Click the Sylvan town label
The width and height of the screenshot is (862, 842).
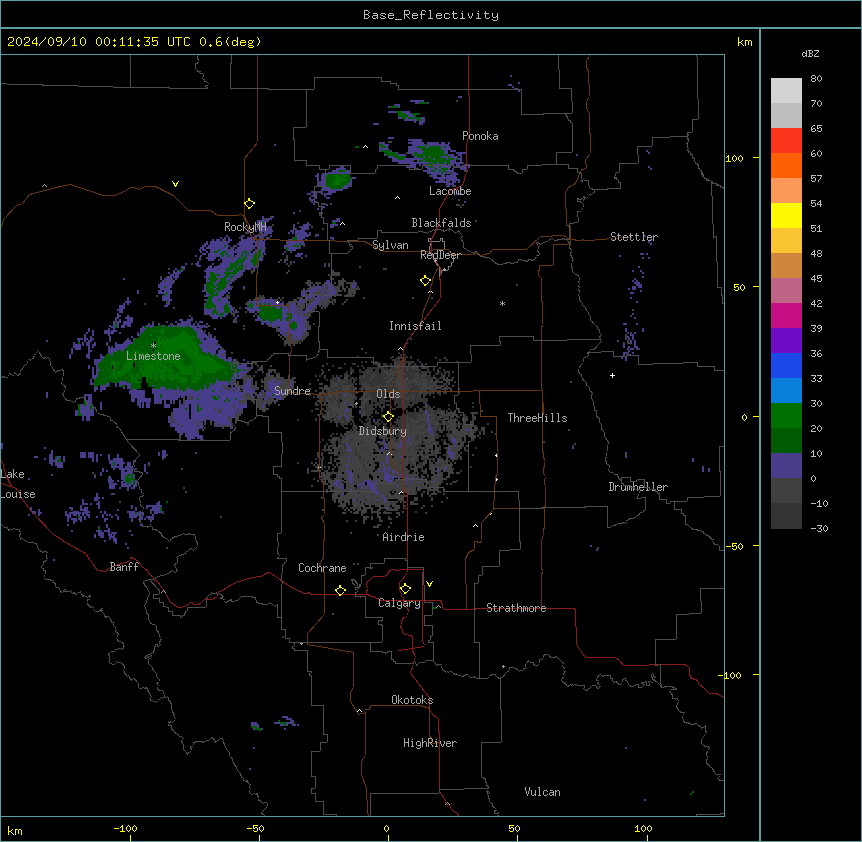[390, 245]
